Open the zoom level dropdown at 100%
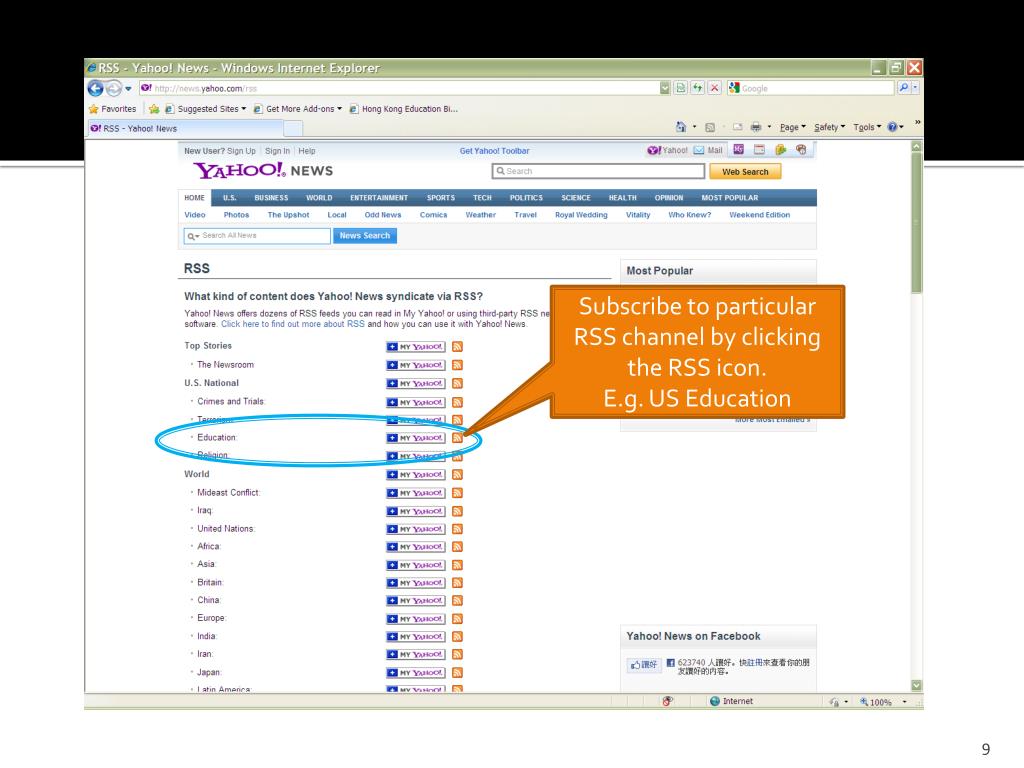Image resolution: width=1024 pixels, height=768 pixels. tap(904, 702)
